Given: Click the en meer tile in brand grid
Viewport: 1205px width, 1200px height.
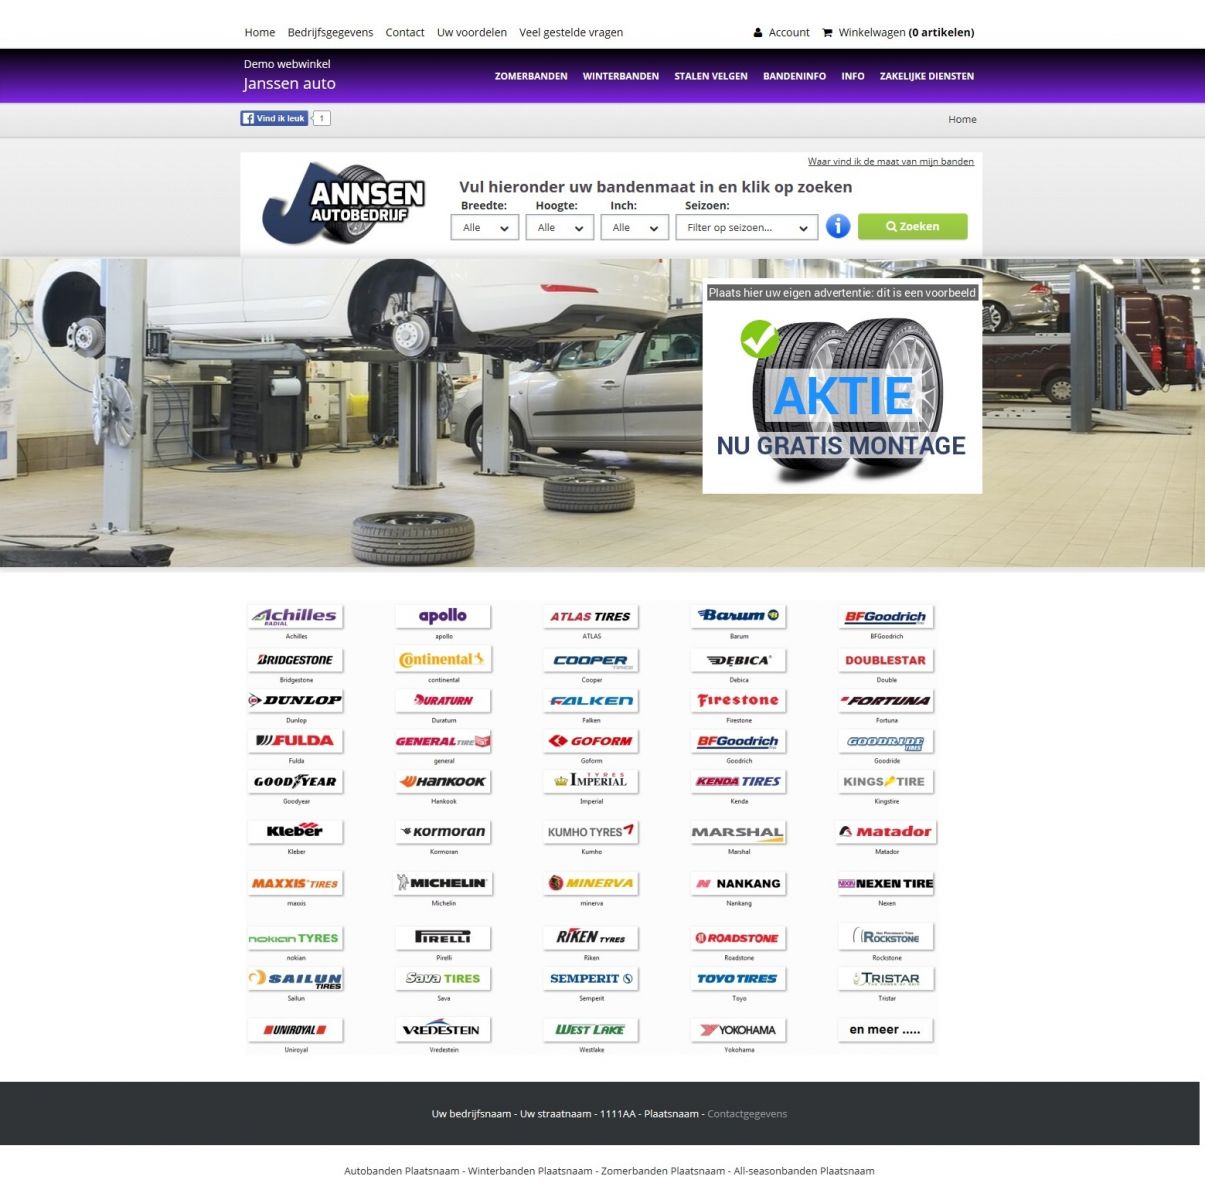Looking at the screenshot, I should (884, 1028).
